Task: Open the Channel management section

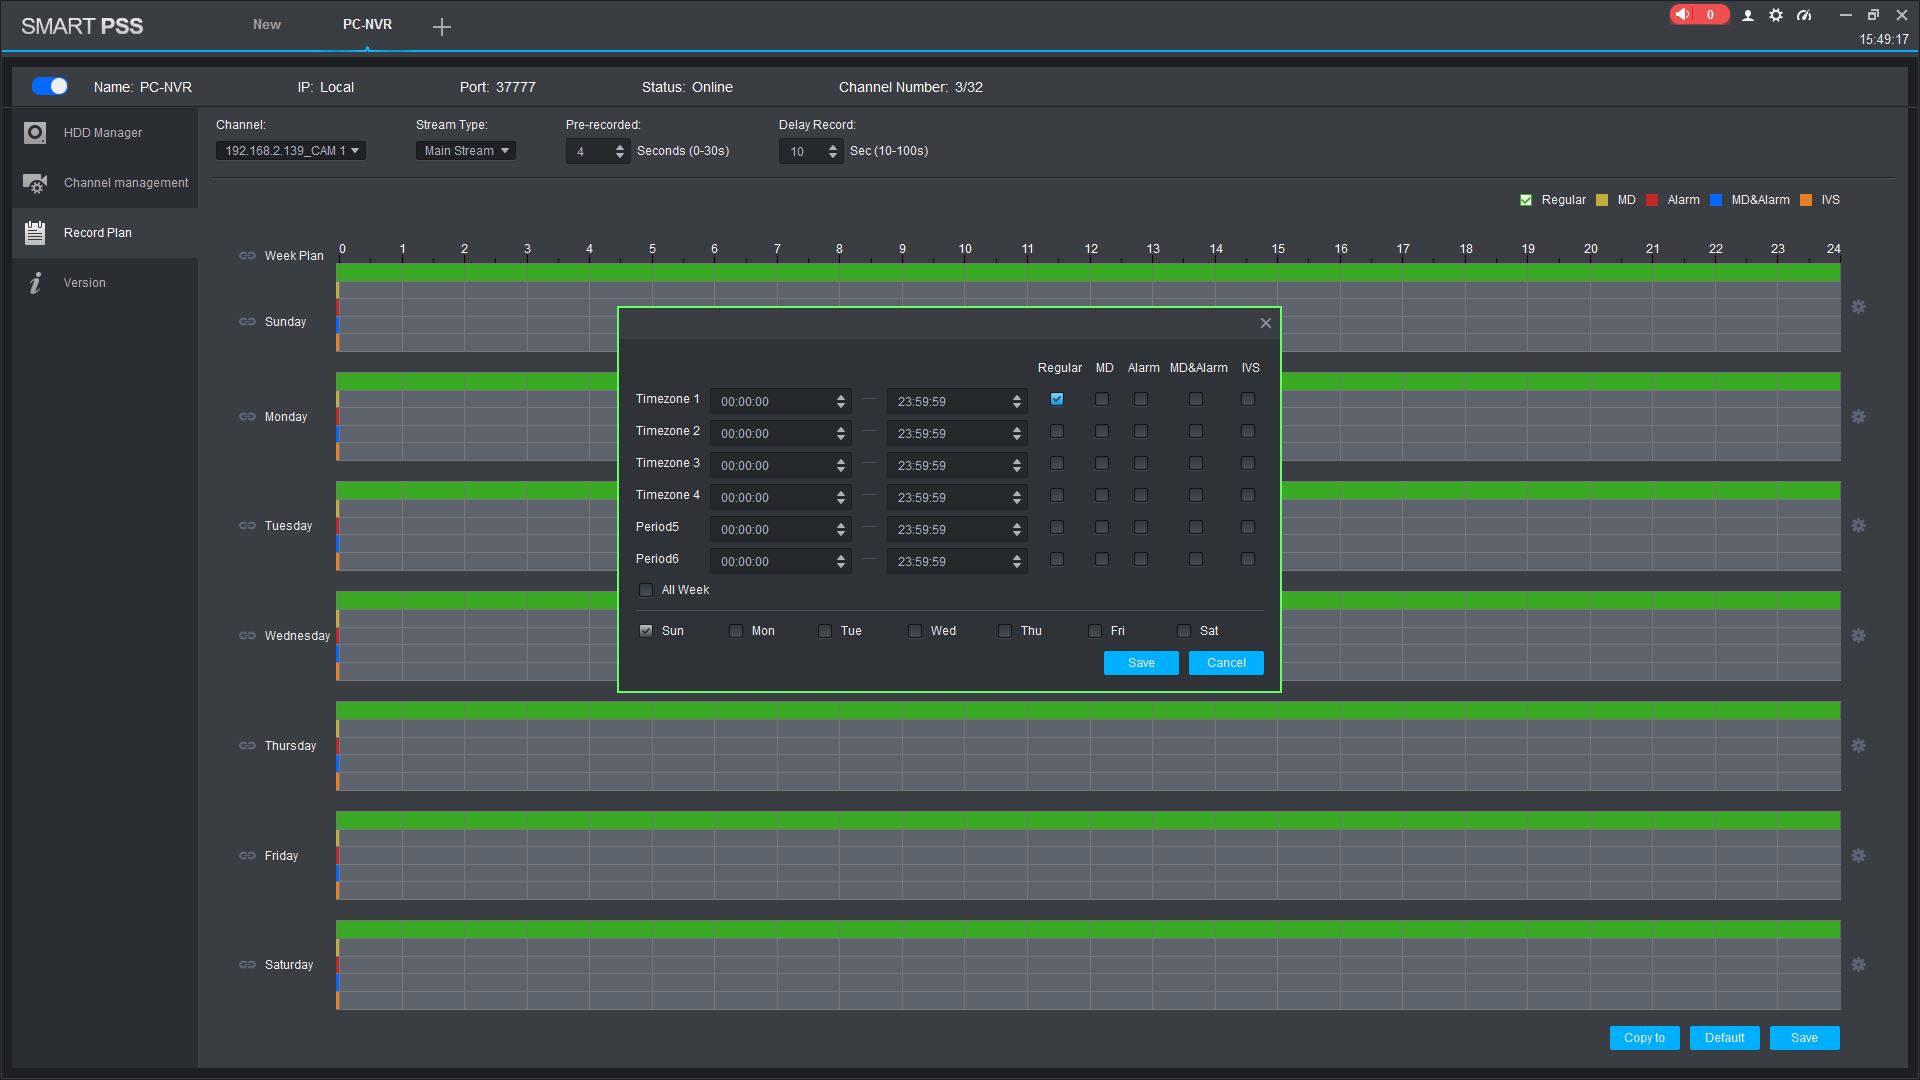Action: (125, 183)
